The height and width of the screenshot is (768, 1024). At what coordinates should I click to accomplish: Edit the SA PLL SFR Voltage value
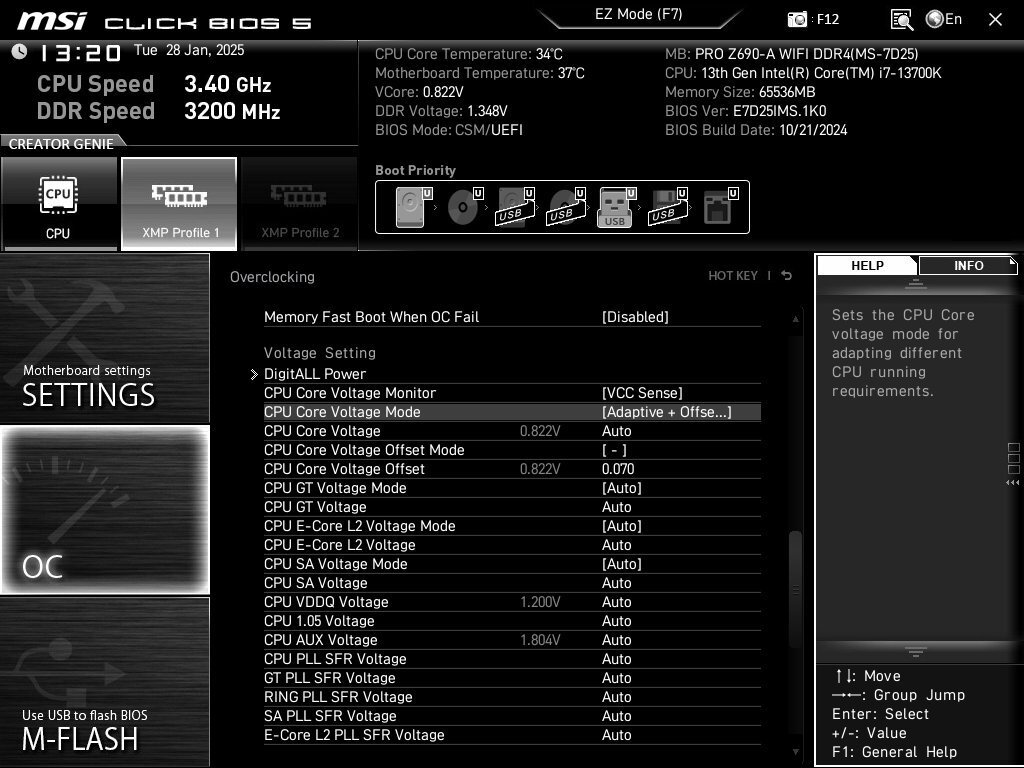click(x=616, y=715)
